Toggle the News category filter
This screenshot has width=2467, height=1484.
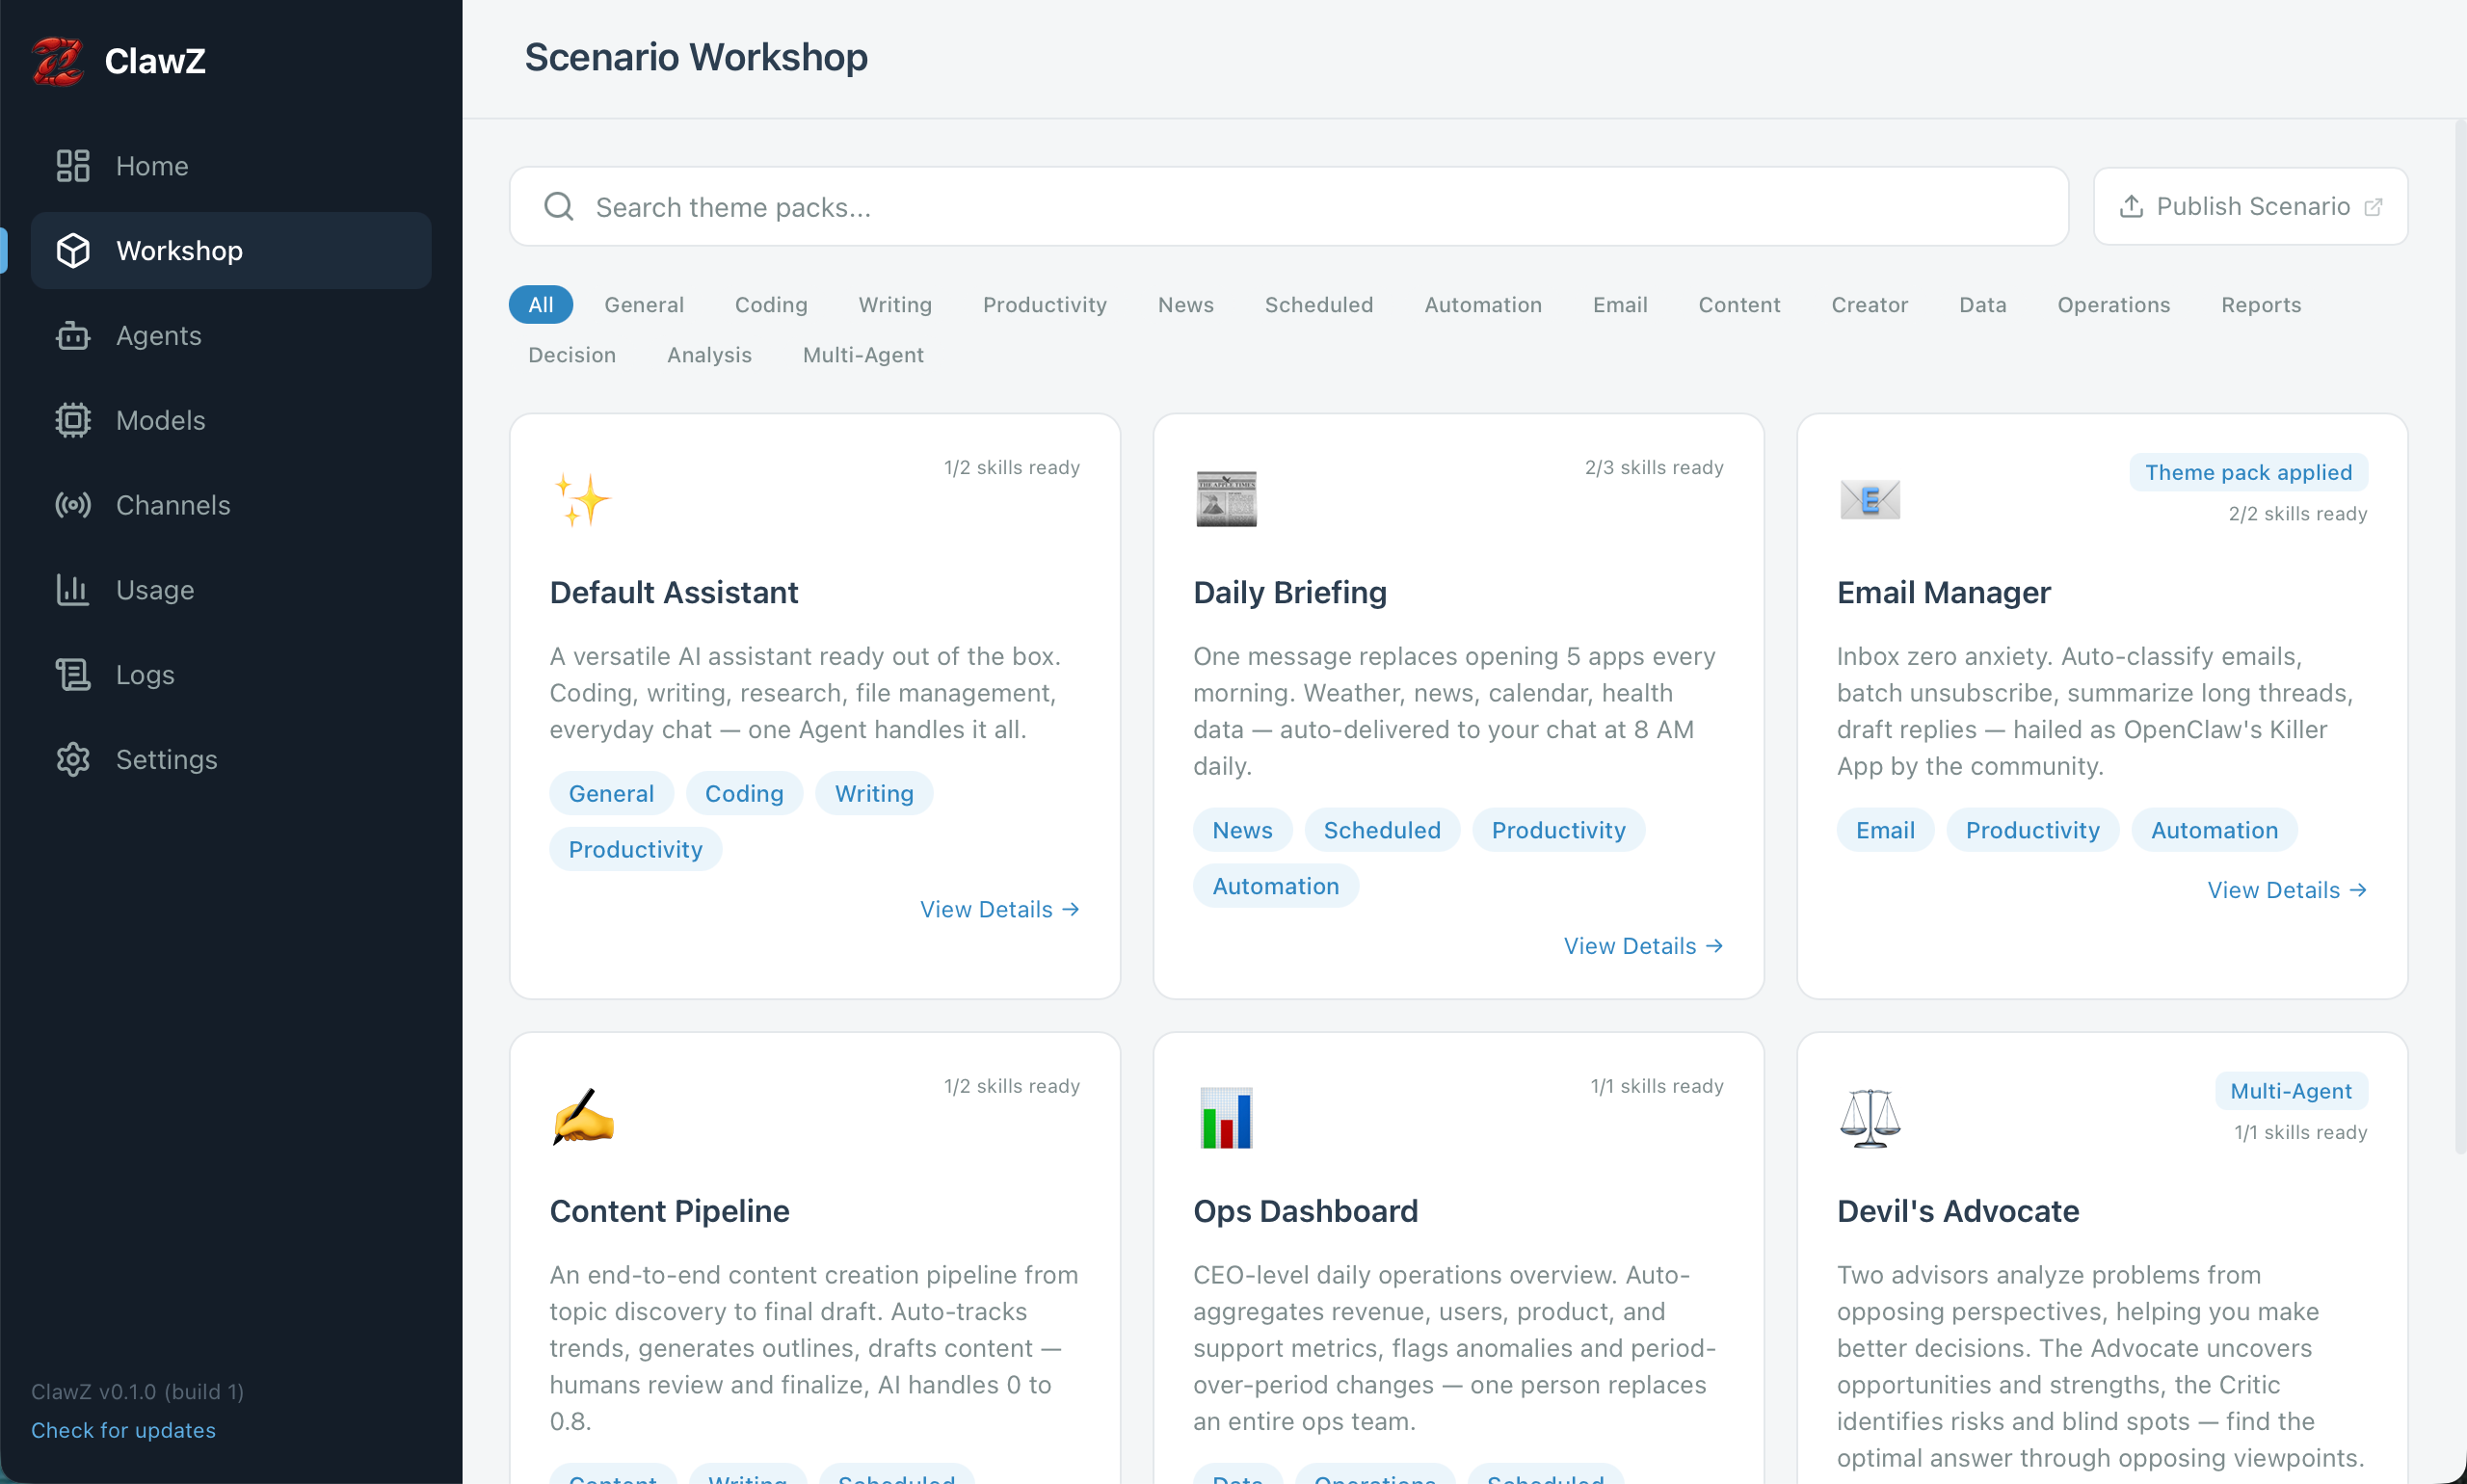1185,304
